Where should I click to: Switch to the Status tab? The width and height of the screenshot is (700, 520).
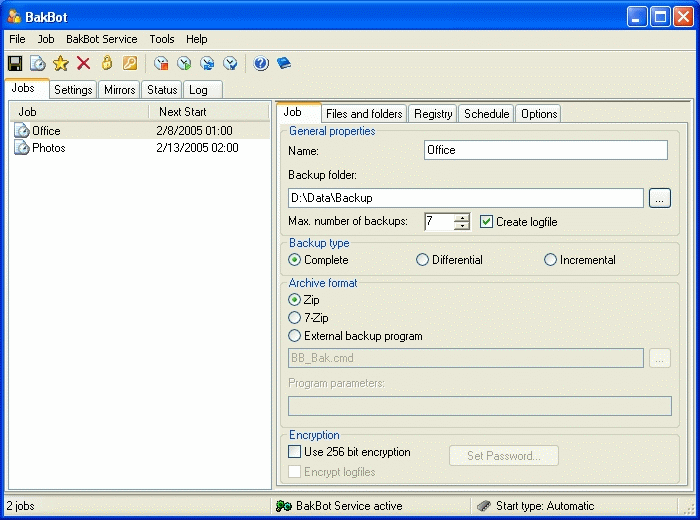(x=162, y=90)
